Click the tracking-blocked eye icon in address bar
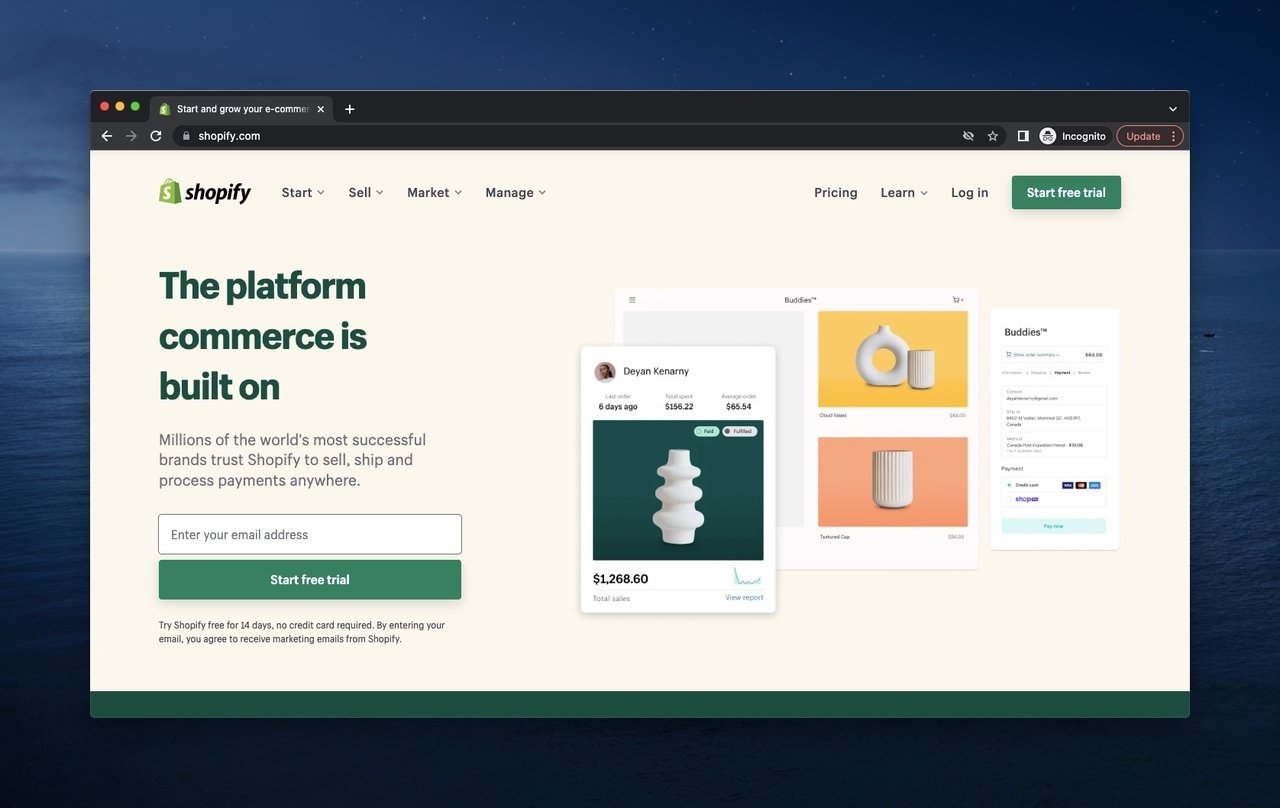This screenshot has width=1280, height=808. [968, 136]
